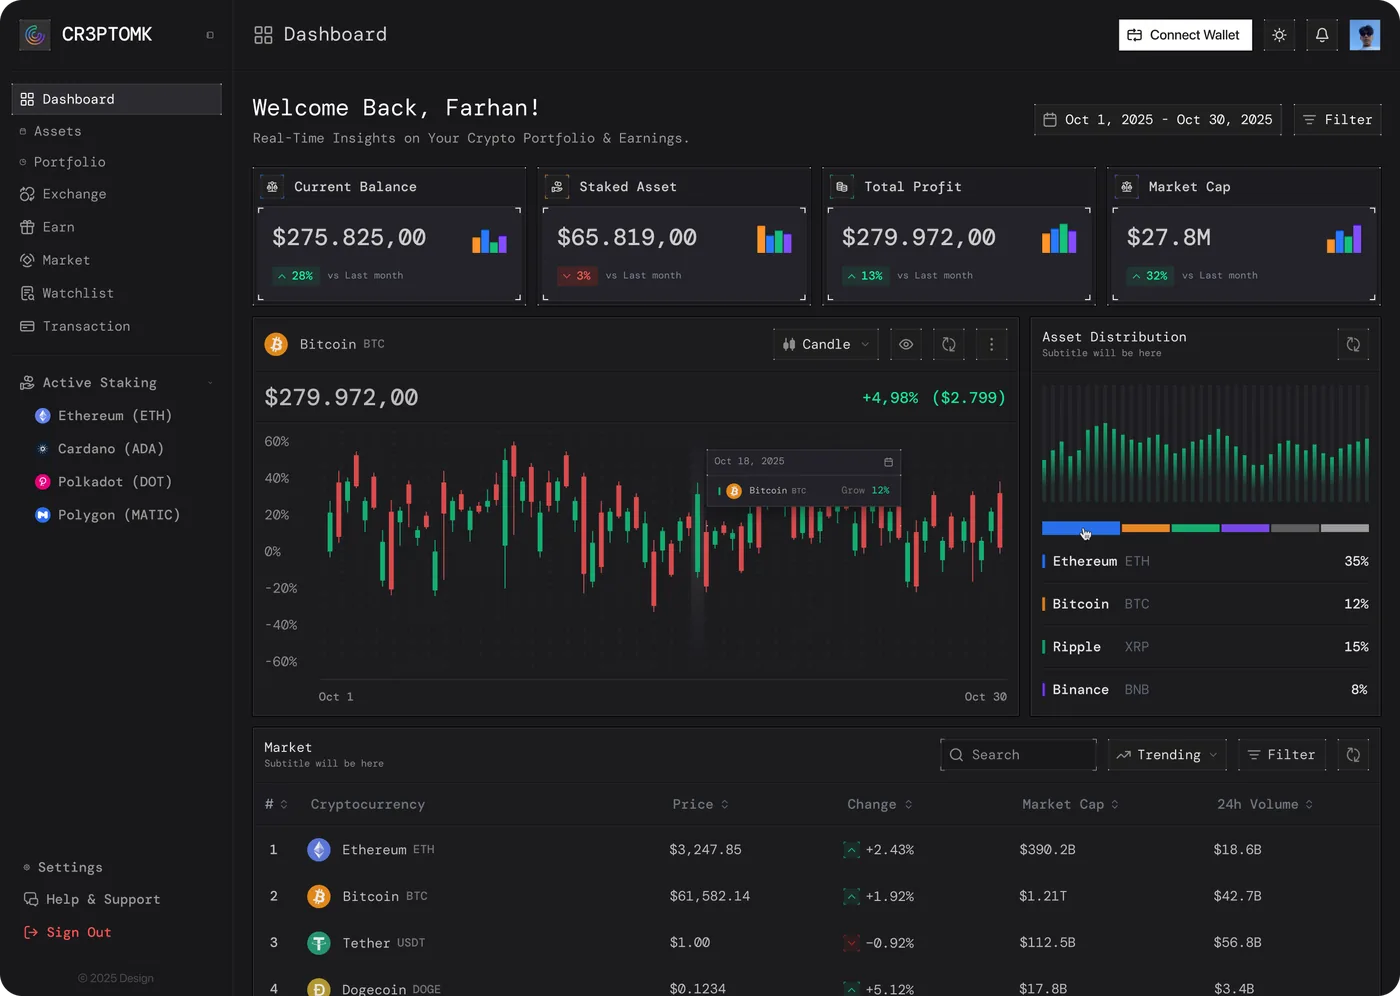Open the Candle chart type dropdown
This screenshot has width=1400, height=996.
pos(826,344)
